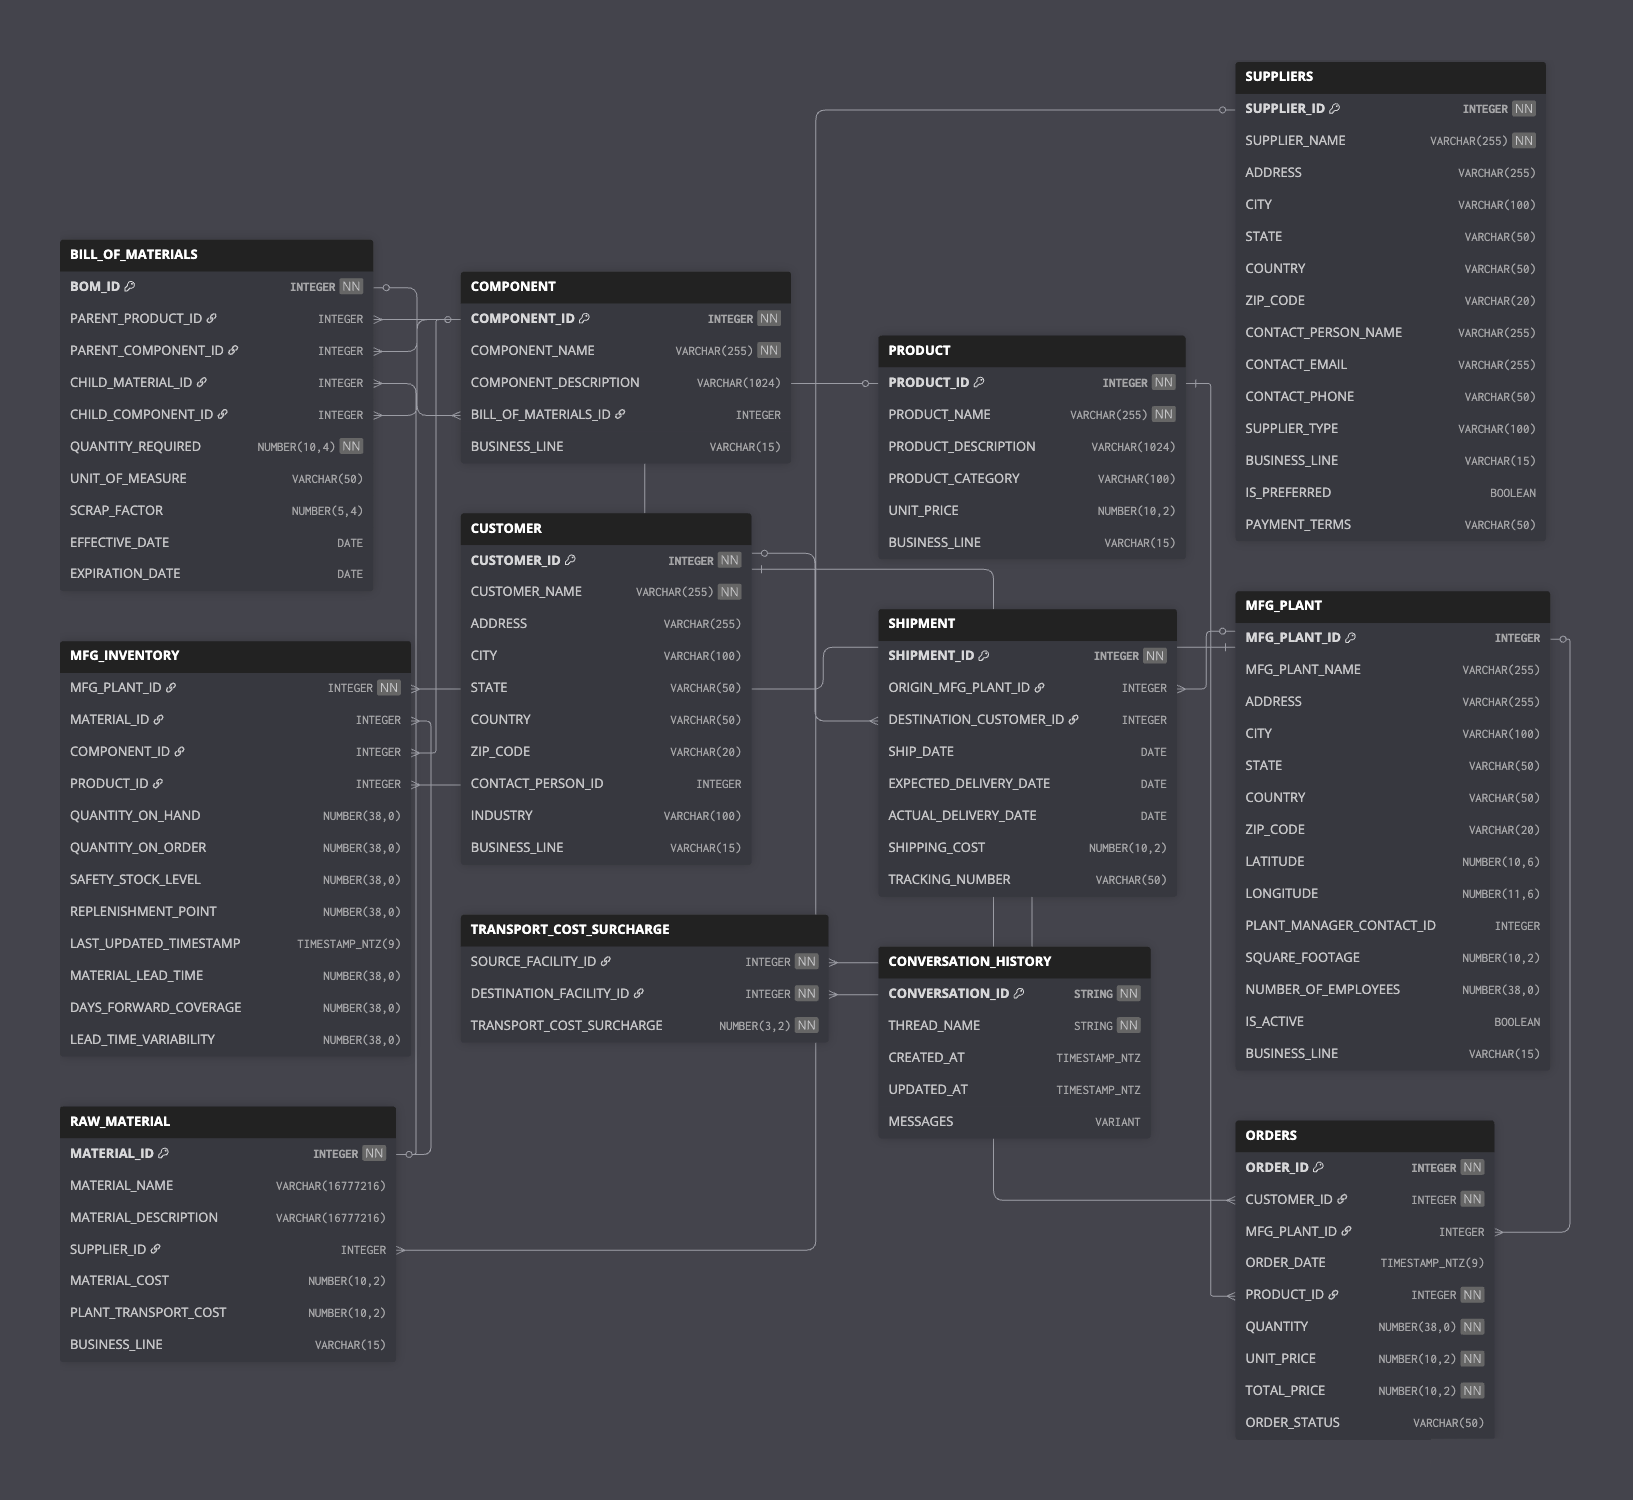The image size is (1633, 1500).
Task: Click the key icon next to SUPPLIER_ID in SUPPLIERS
Action: [1335, 109]
